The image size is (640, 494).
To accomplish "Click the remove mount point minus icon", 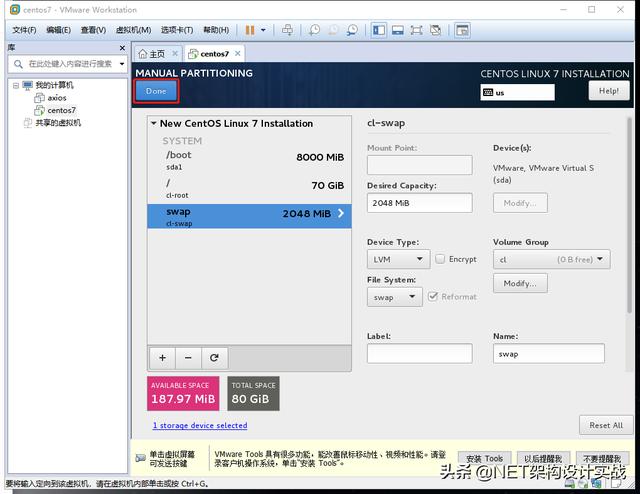I will 188,358.
